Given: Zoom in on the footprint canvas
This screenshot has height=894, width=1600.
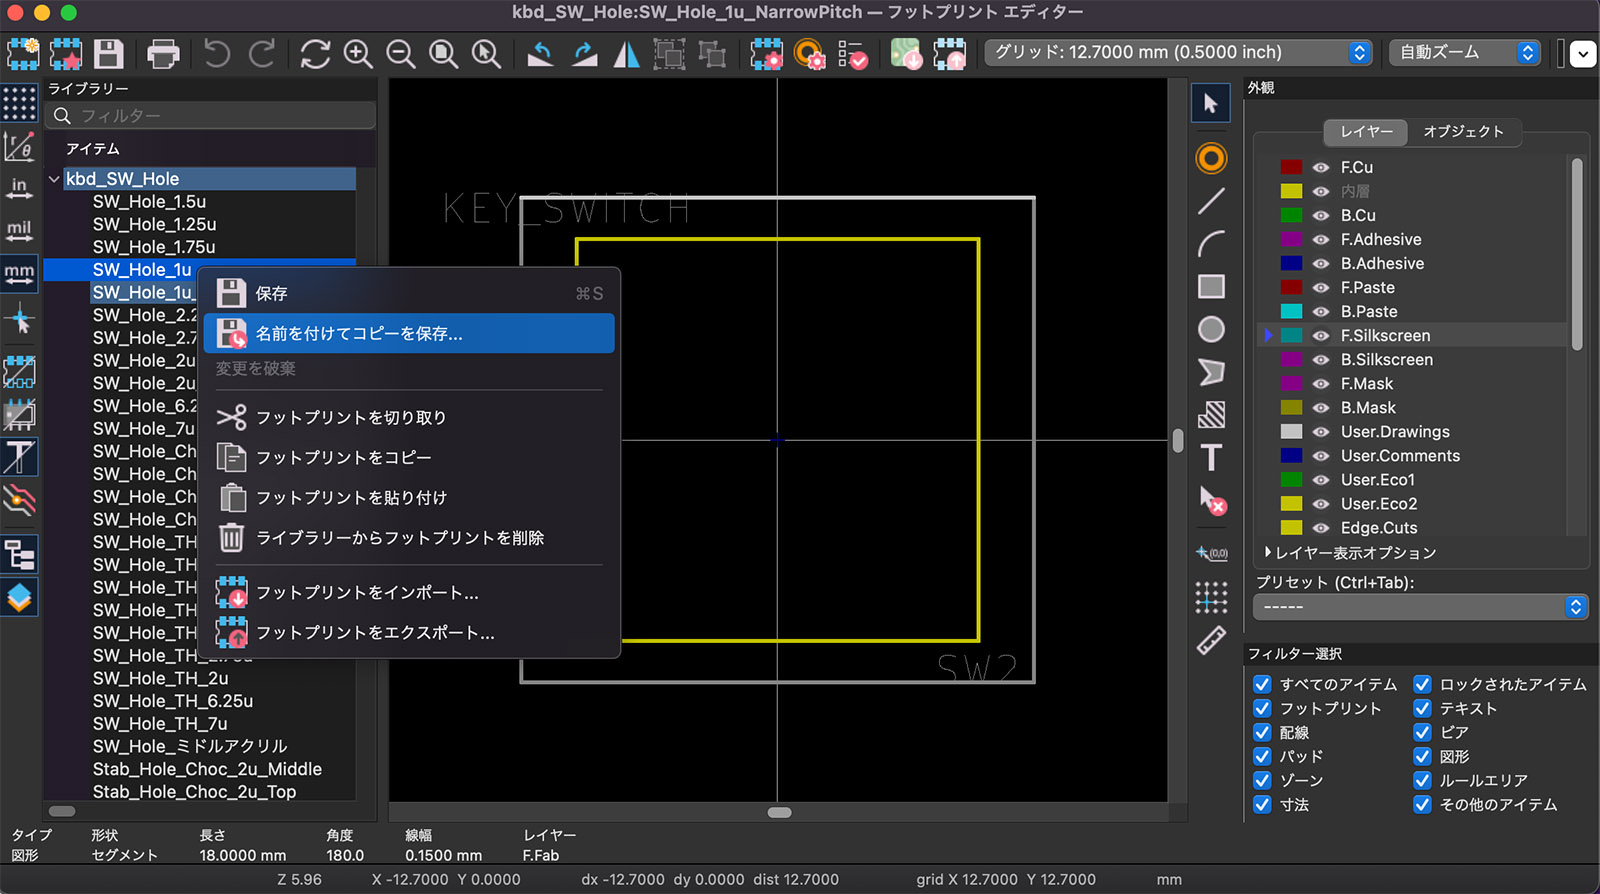Looking at the screenshot, I should (x=358, y=53).
